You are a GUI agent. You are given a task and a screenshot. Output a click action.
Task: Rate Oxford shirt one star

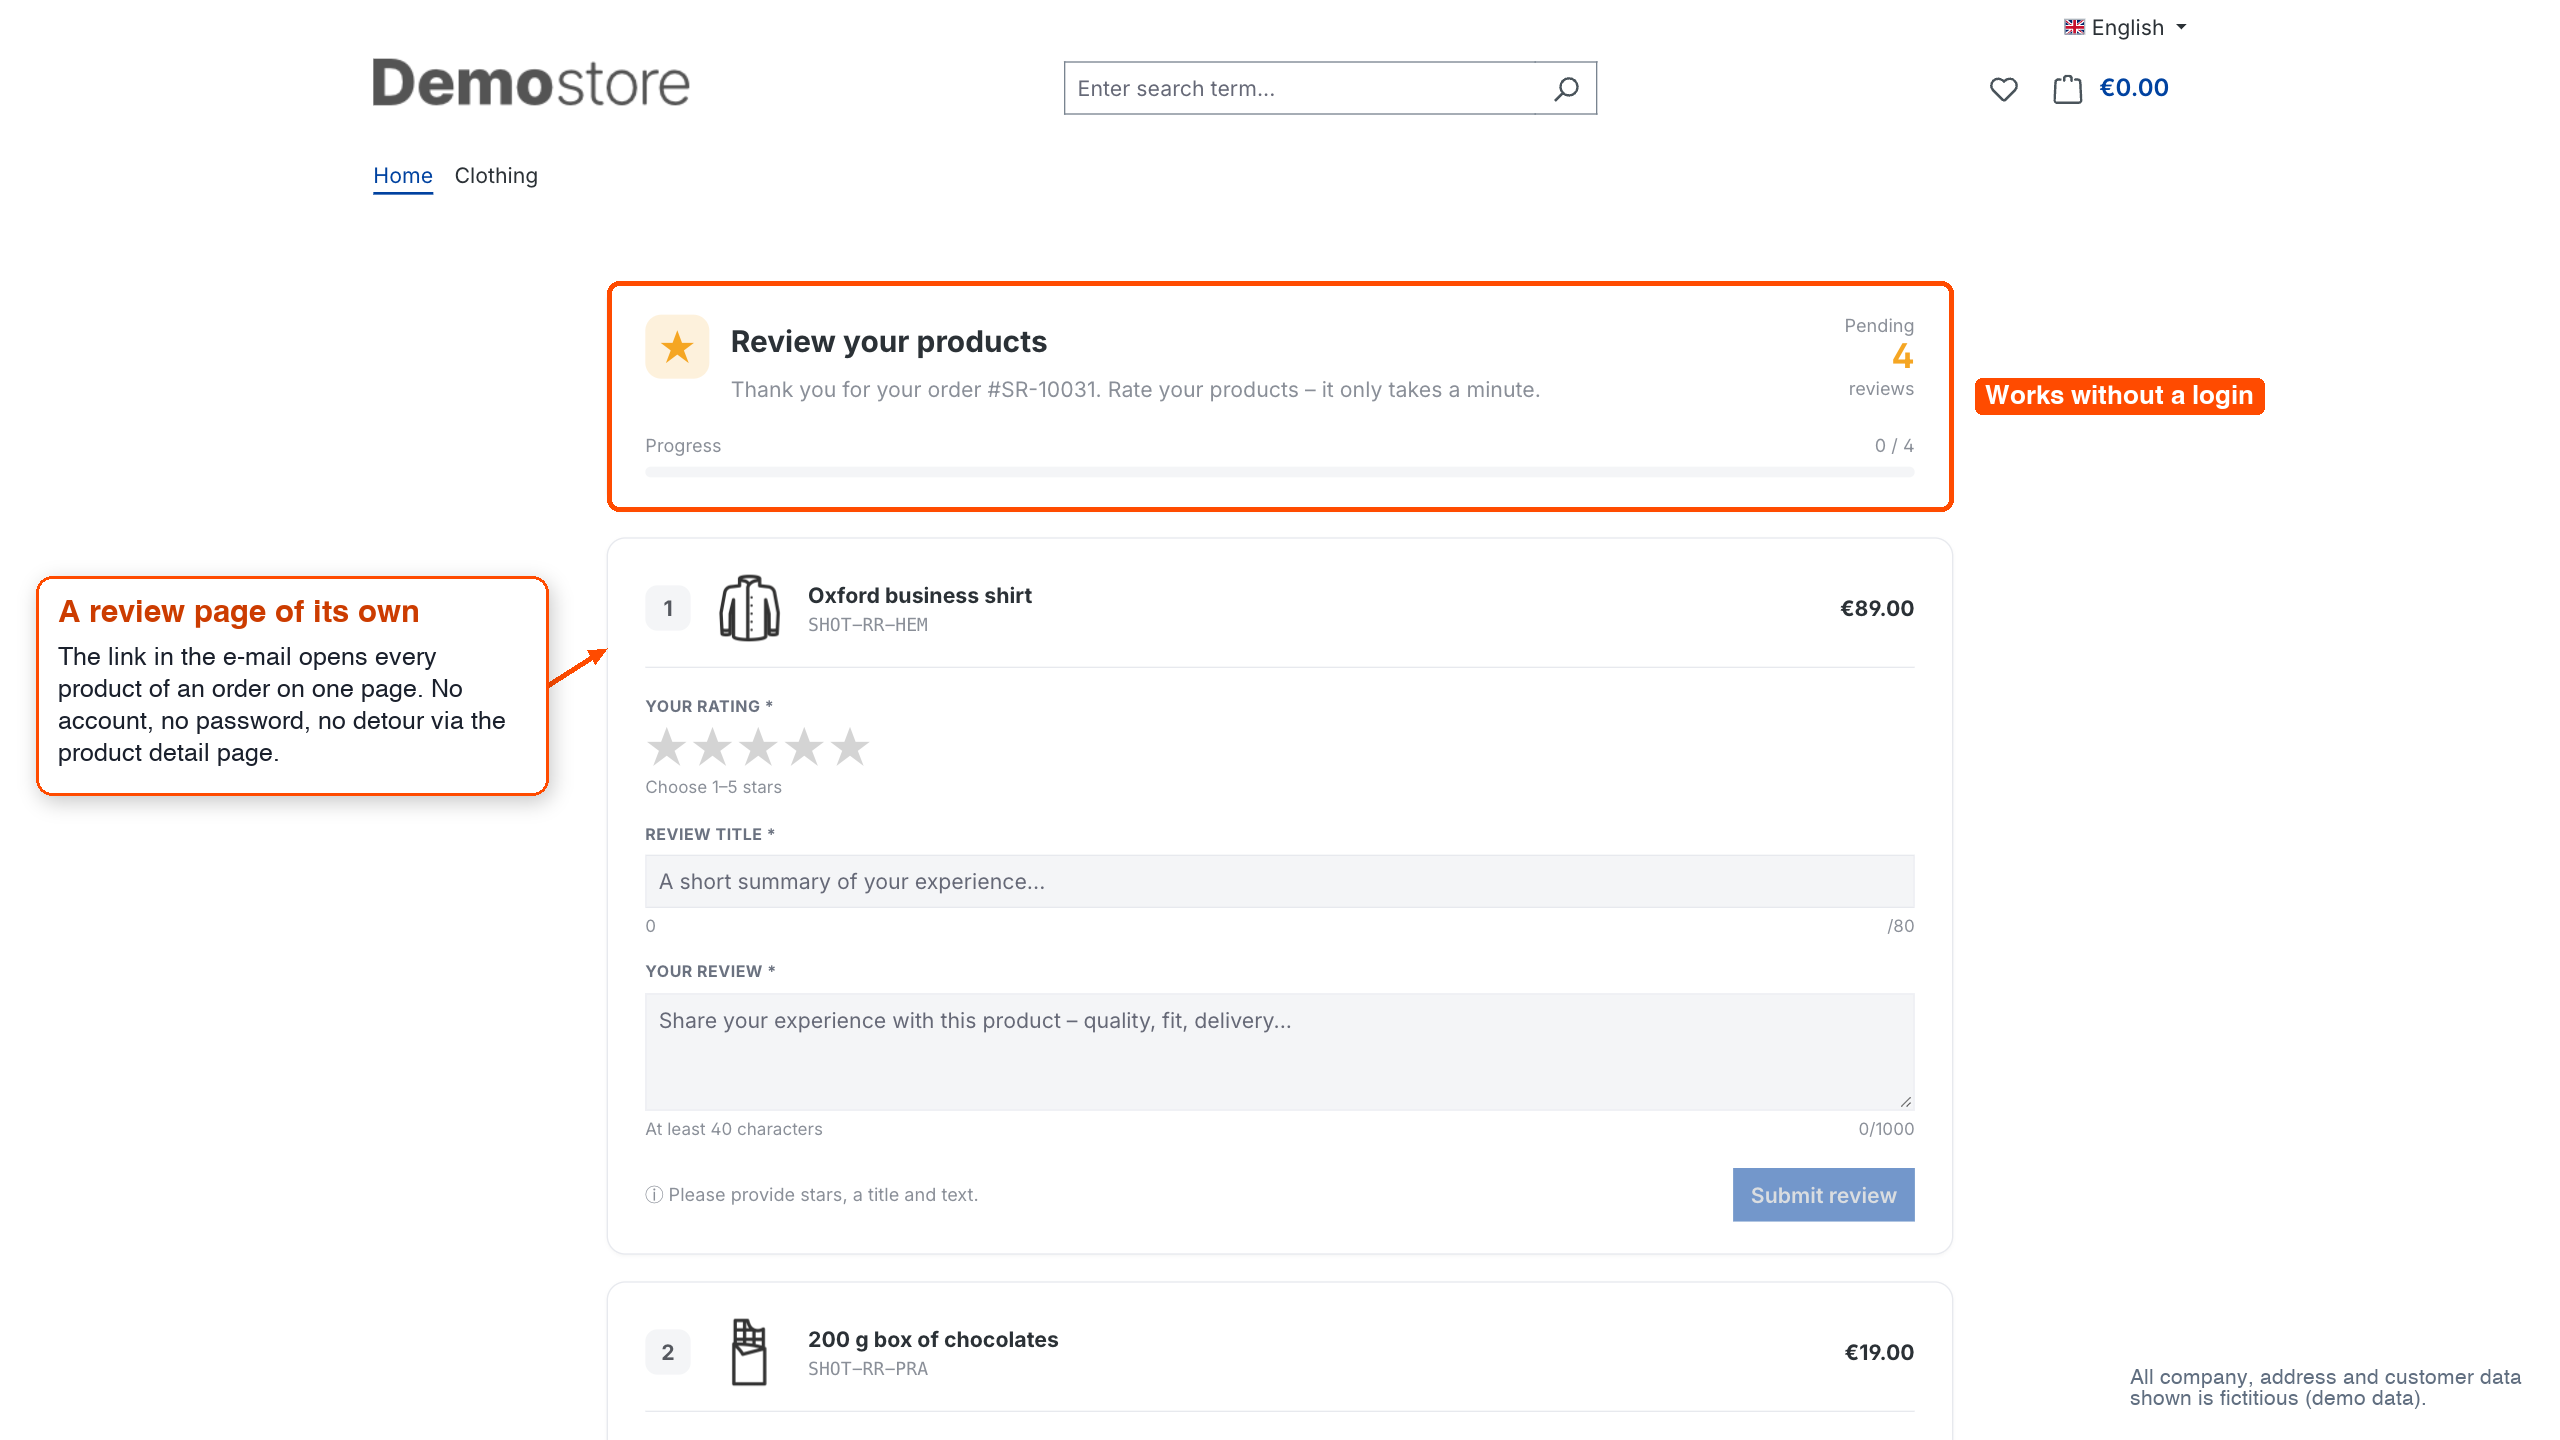(666, 747)
